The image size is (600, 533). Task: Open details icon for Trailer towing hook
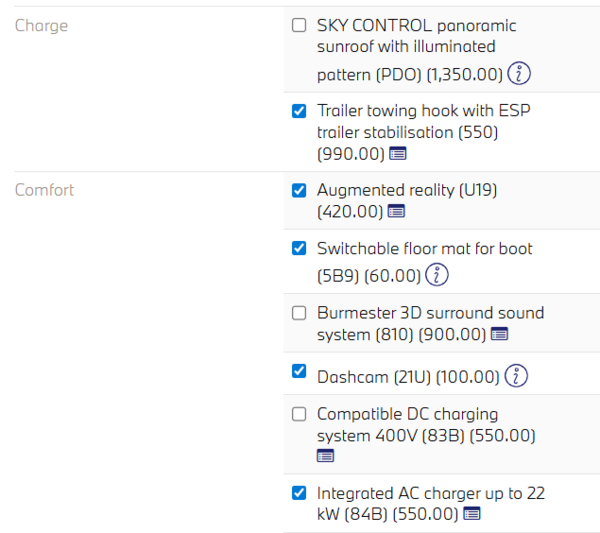398,154
